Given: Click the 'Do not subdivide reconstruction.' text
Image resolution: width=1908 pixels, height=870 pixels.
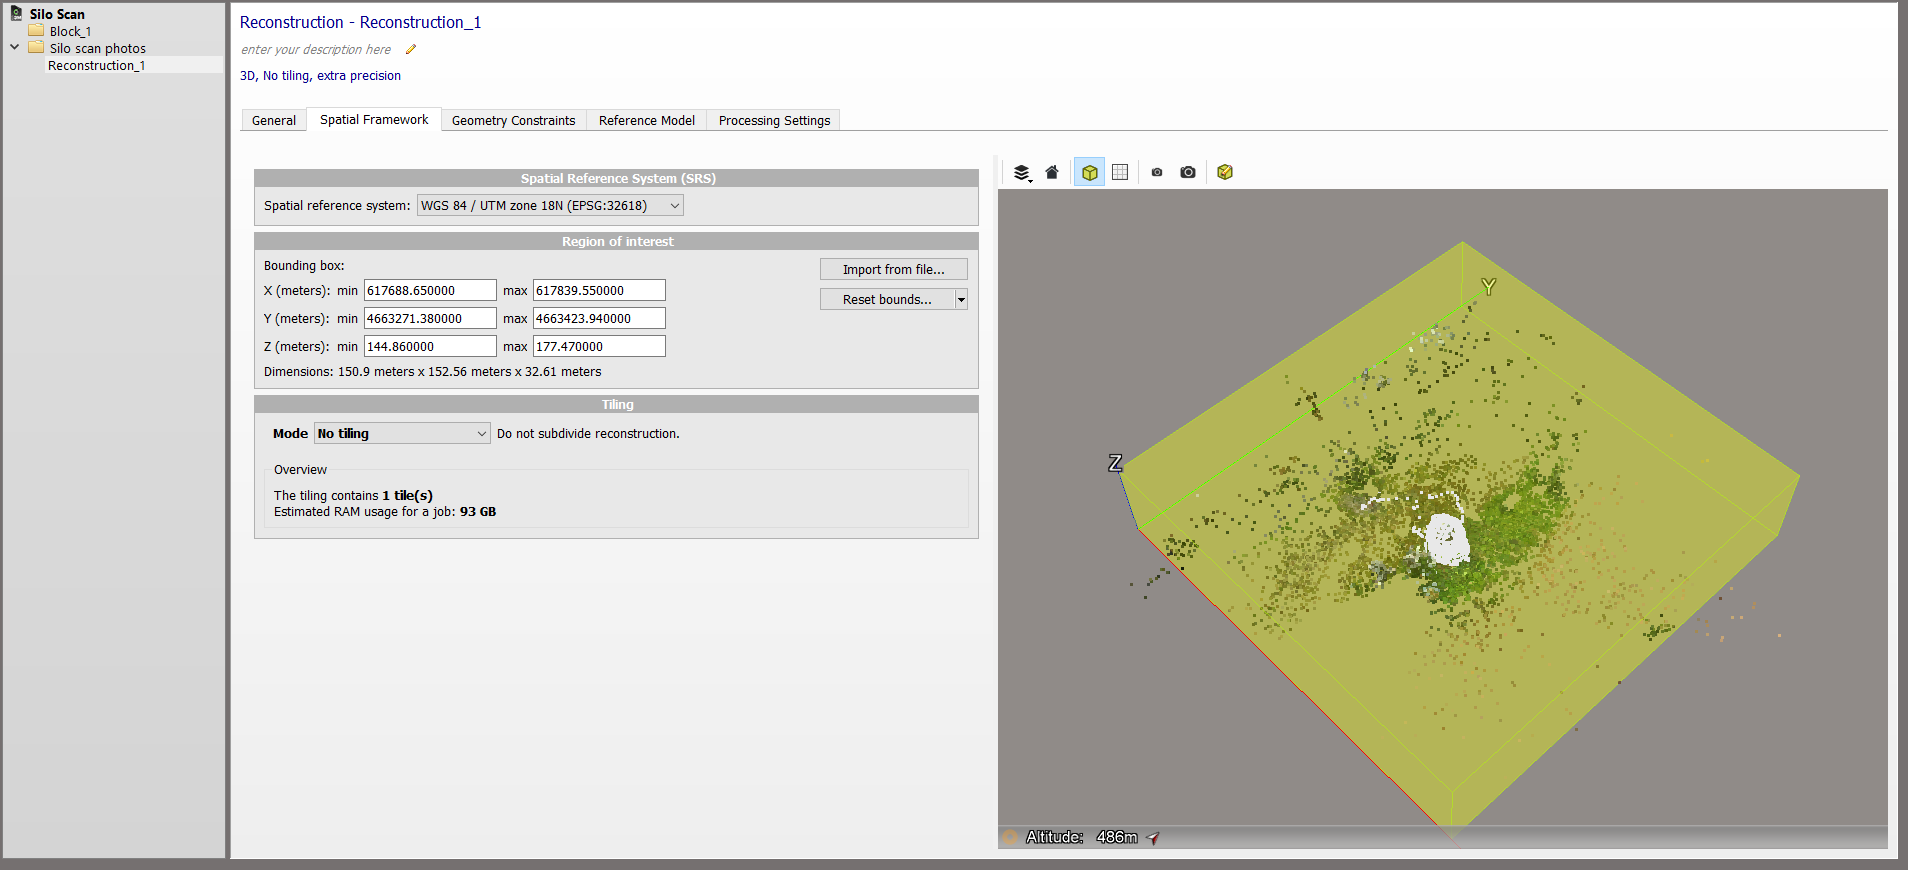Looking at the screenshot, I should click(588, 433).
